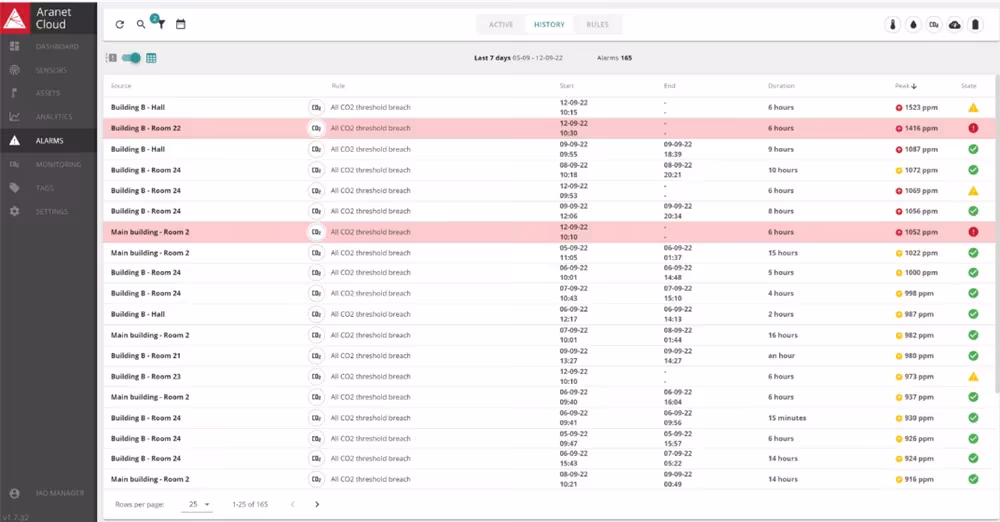The height and width of the screenshot is (522, 1000).
Task: Toggle the list/table view switch
Action: [131, 58]
